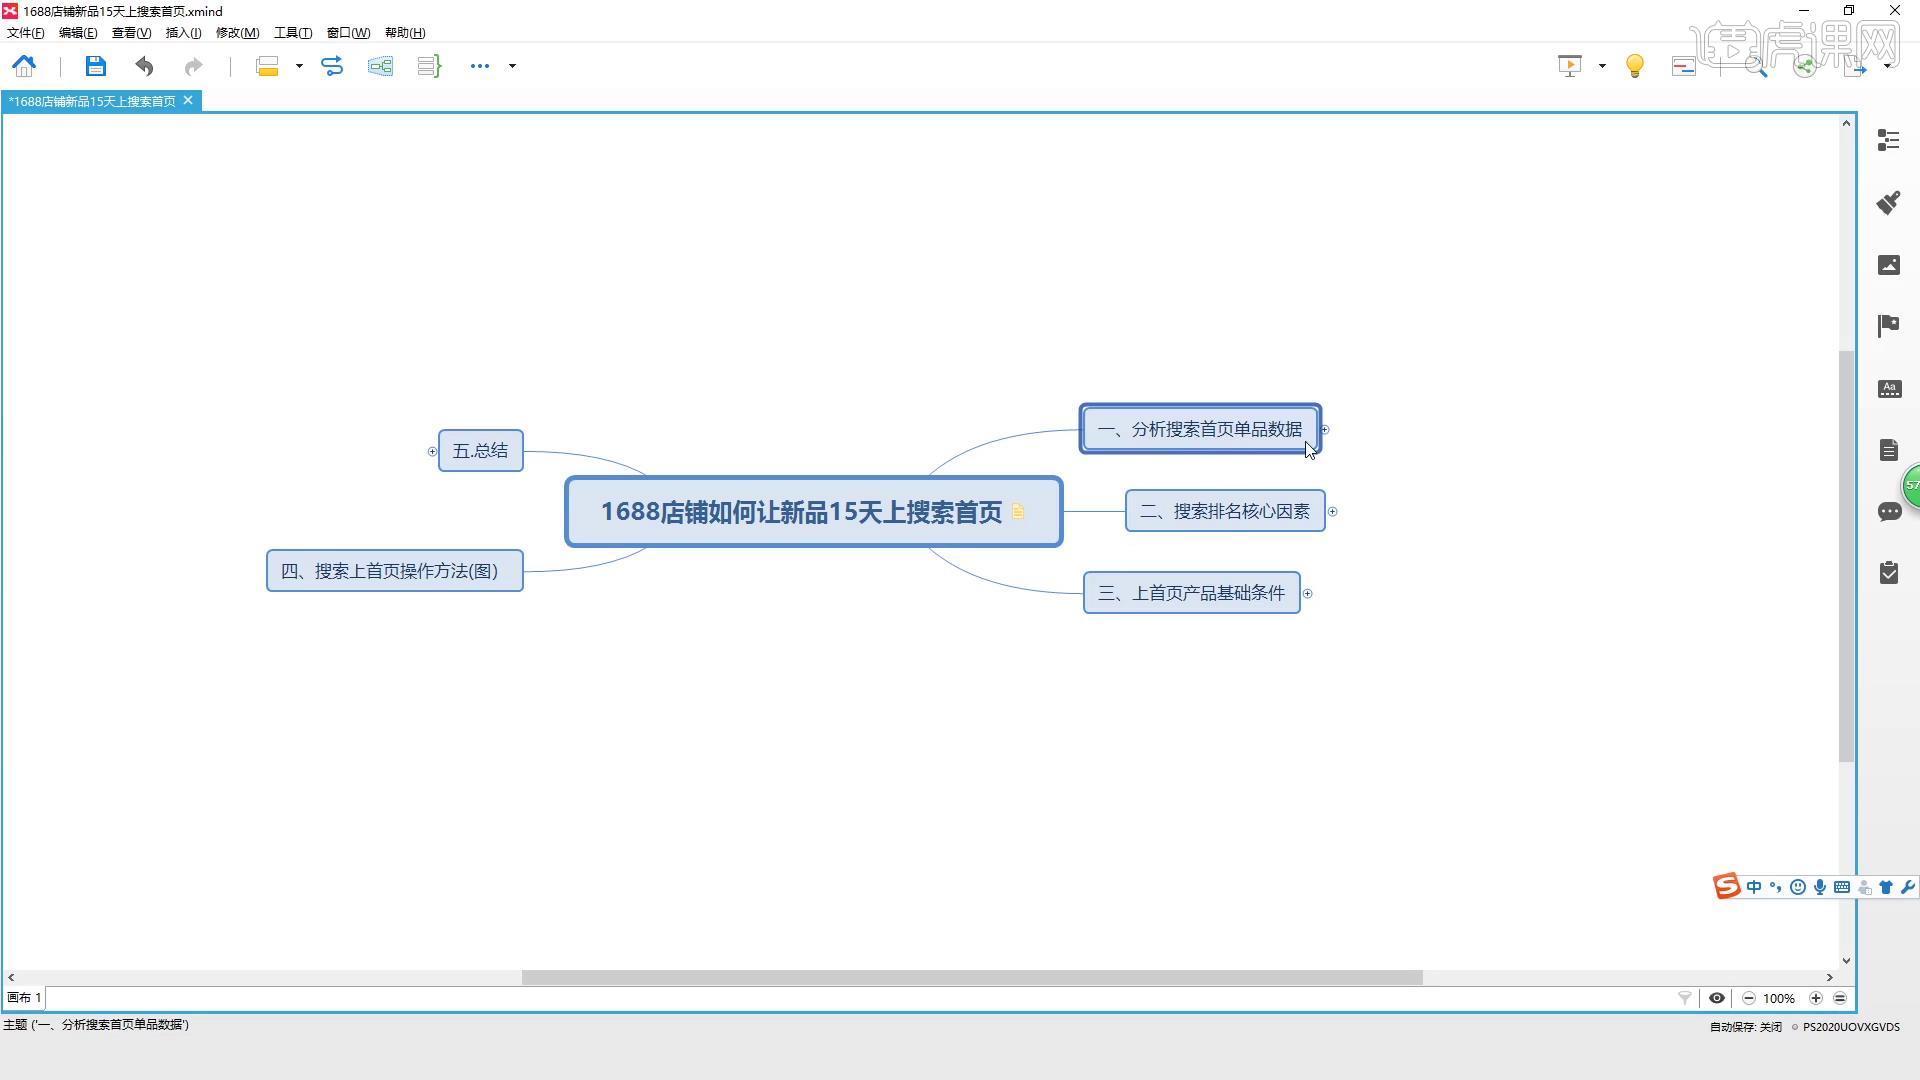The width and height of the screenshot is (1920, 1080).
Task: Zoom in with the plus button
Action: coord(1816,998)
